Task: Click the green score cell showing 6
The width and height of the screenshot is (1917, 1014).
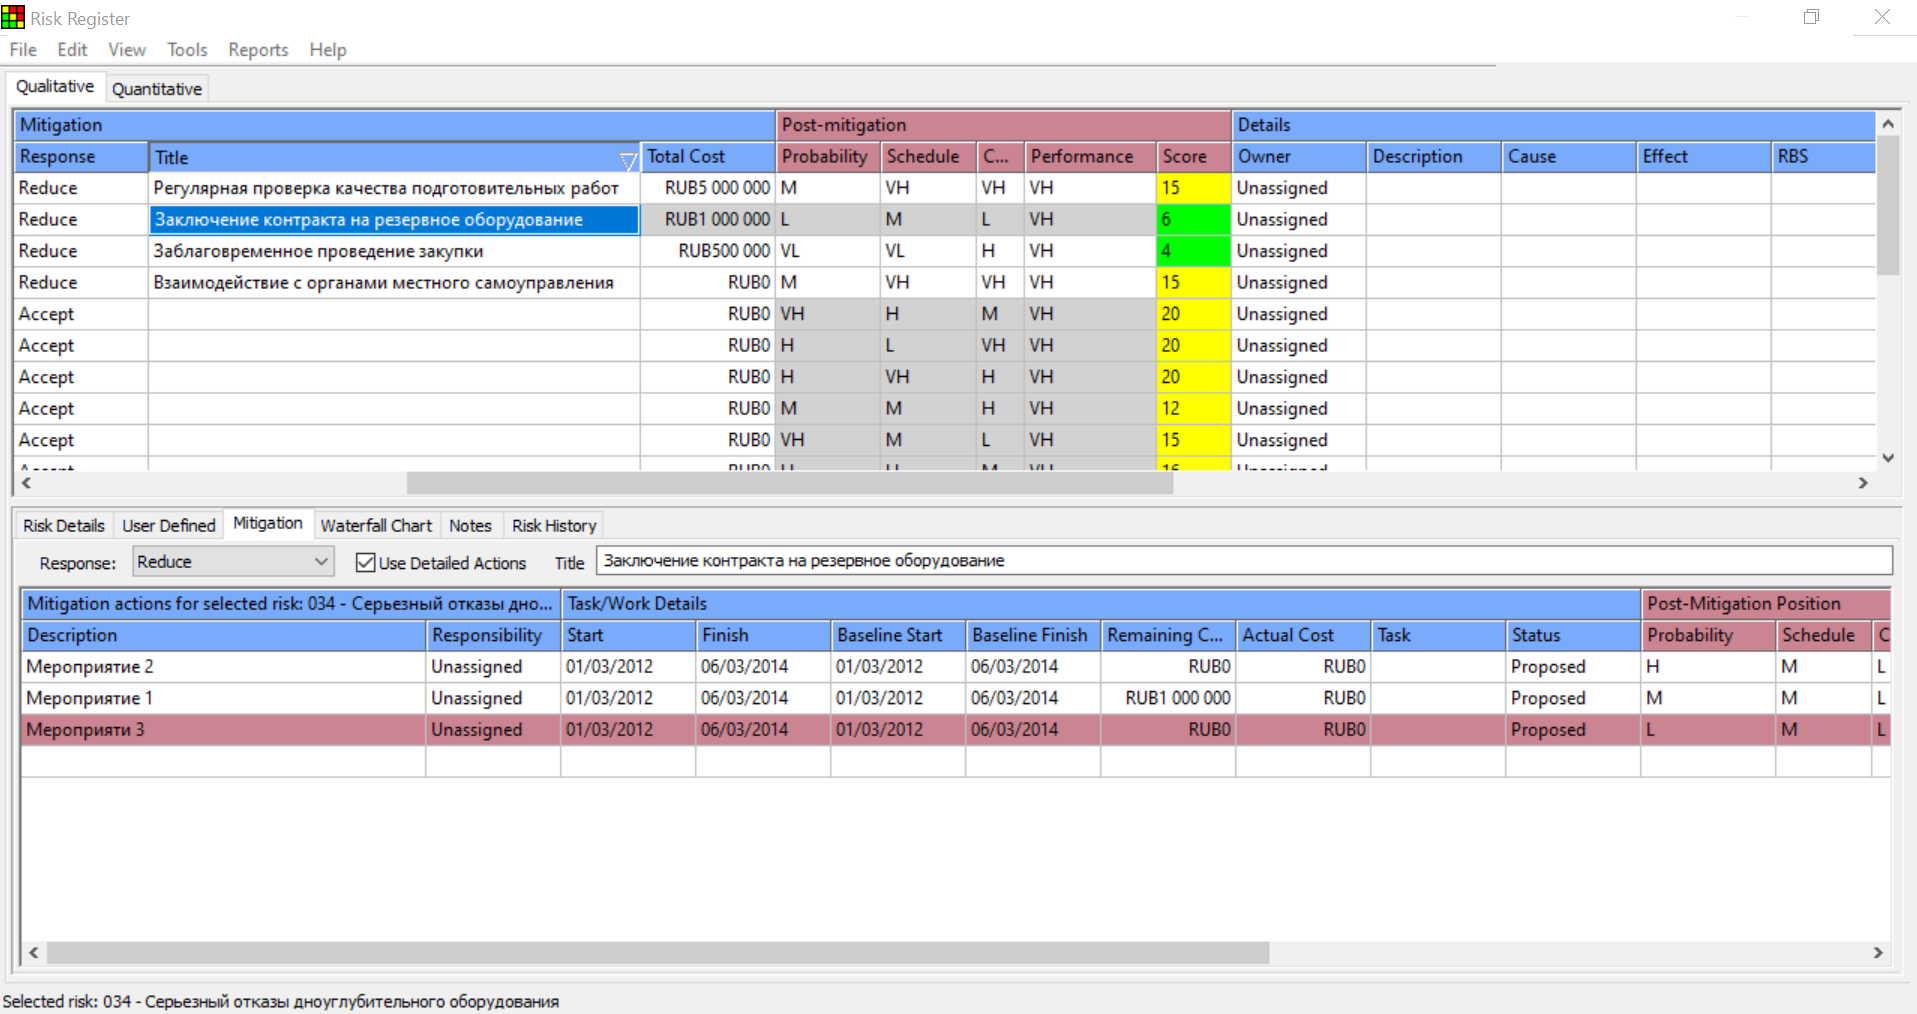Action: coord(1193,220)
